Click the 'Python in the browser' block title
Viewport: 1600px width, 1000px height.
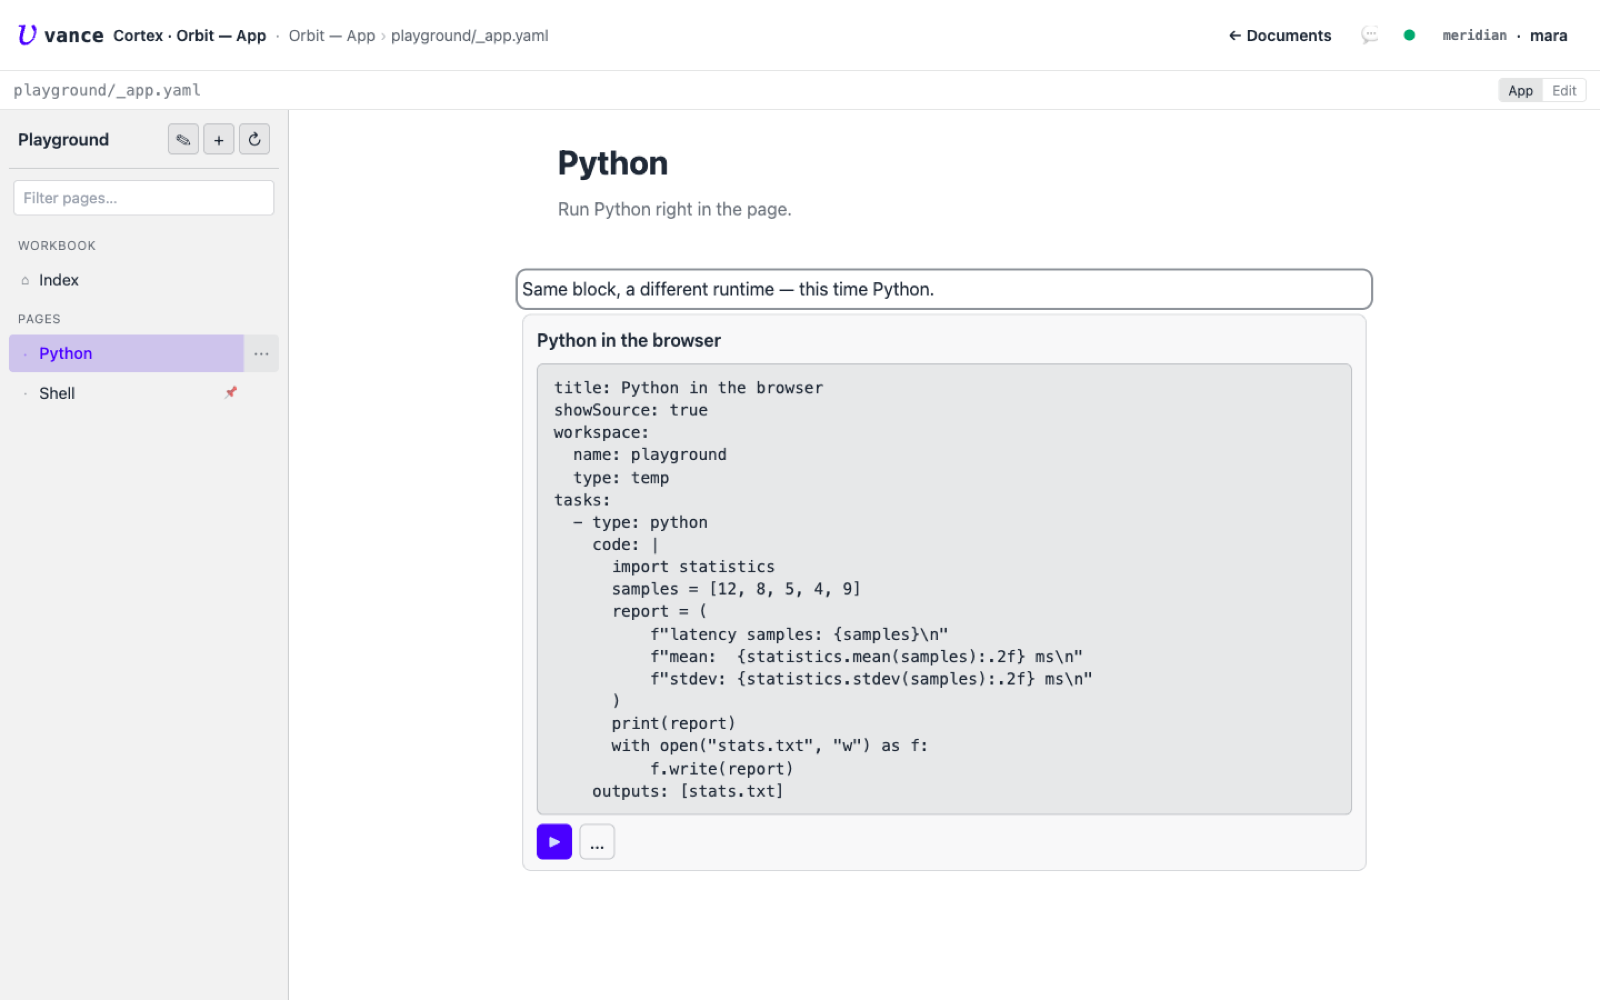coord(629,340)
